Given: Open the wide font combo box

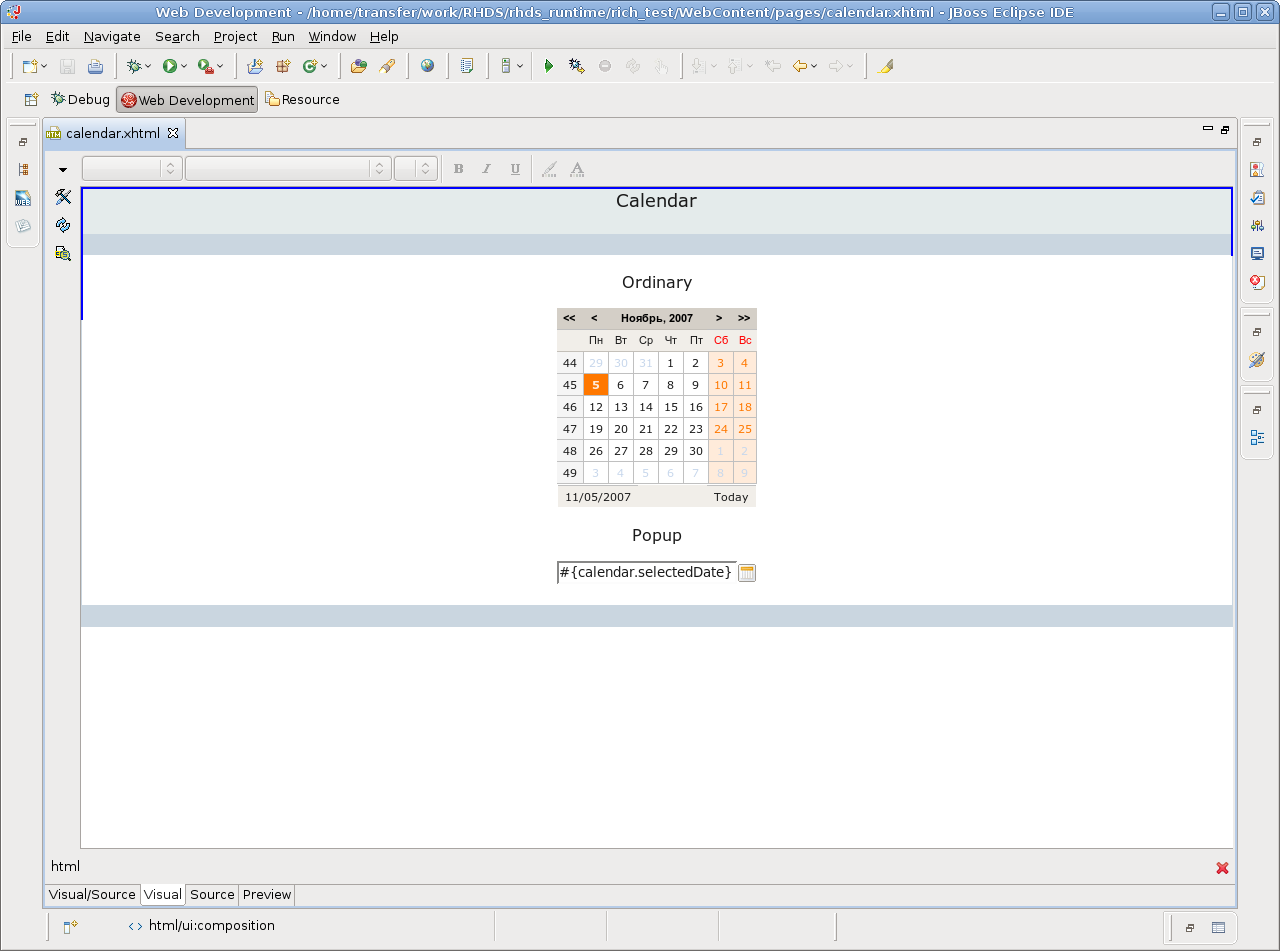Looking at the screenshot, I should tap(288, 169).
